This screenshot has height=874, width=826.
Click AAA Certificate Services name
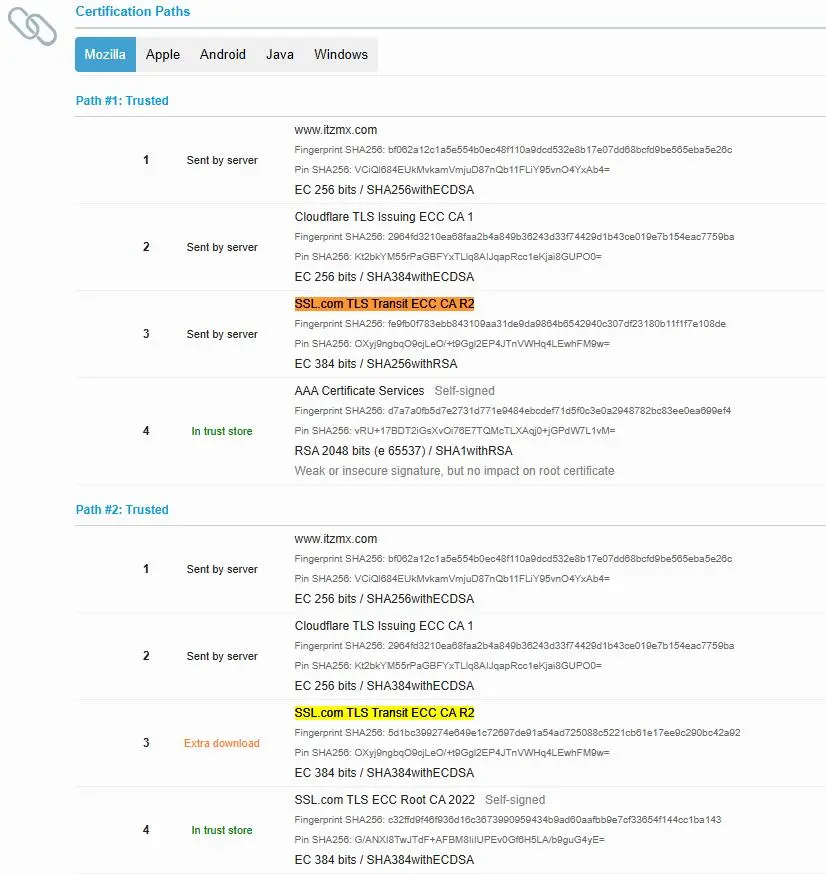(x=359, y=391)
